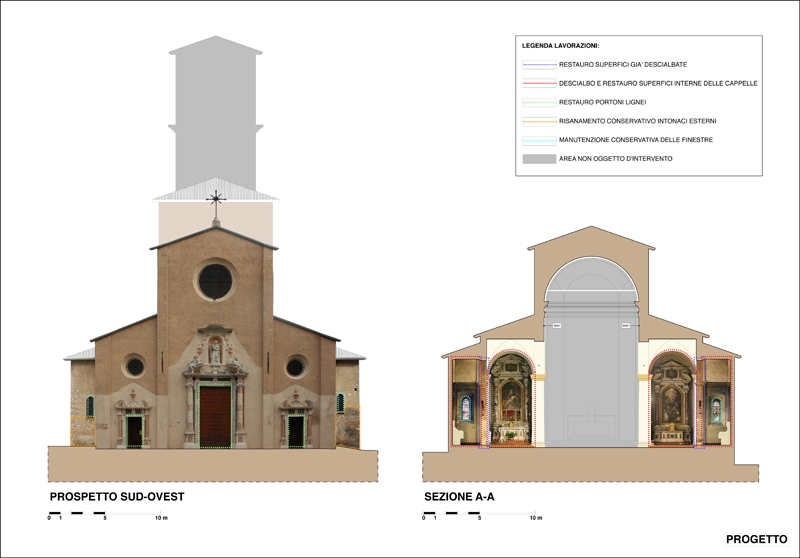Click the cross atop the church facade
Viewport: 800px width, 558px height.
click(215, 199)
